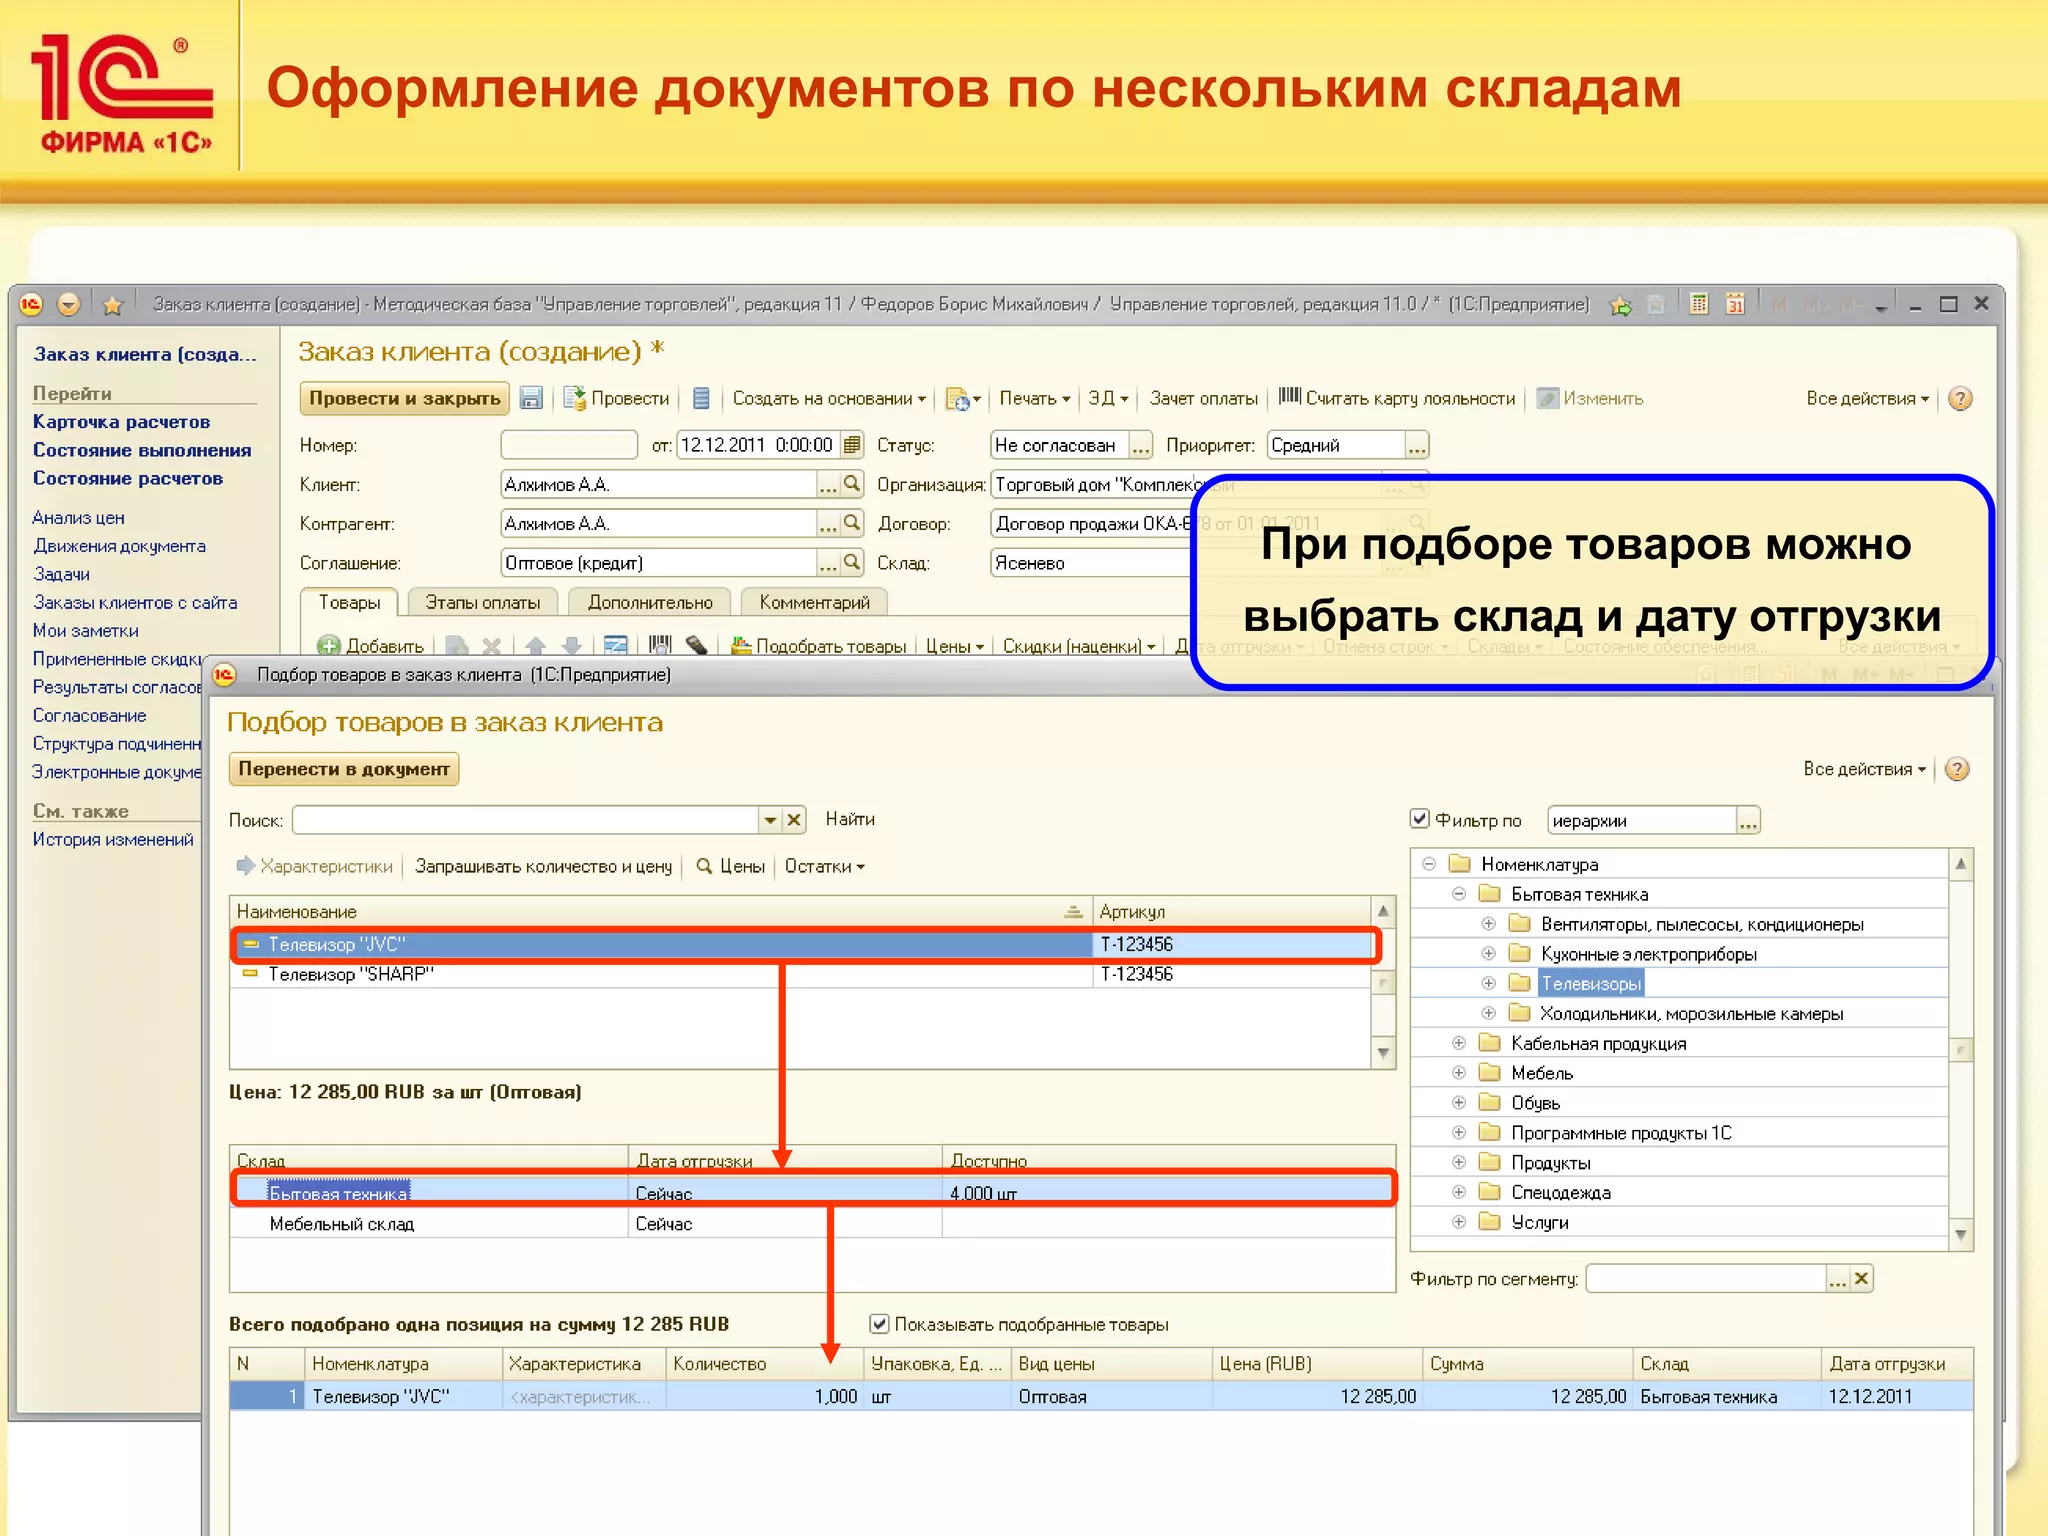2048x1536 pixels.
Task: Click the favorites star in title bar
Action: click(x=112, y=305)
